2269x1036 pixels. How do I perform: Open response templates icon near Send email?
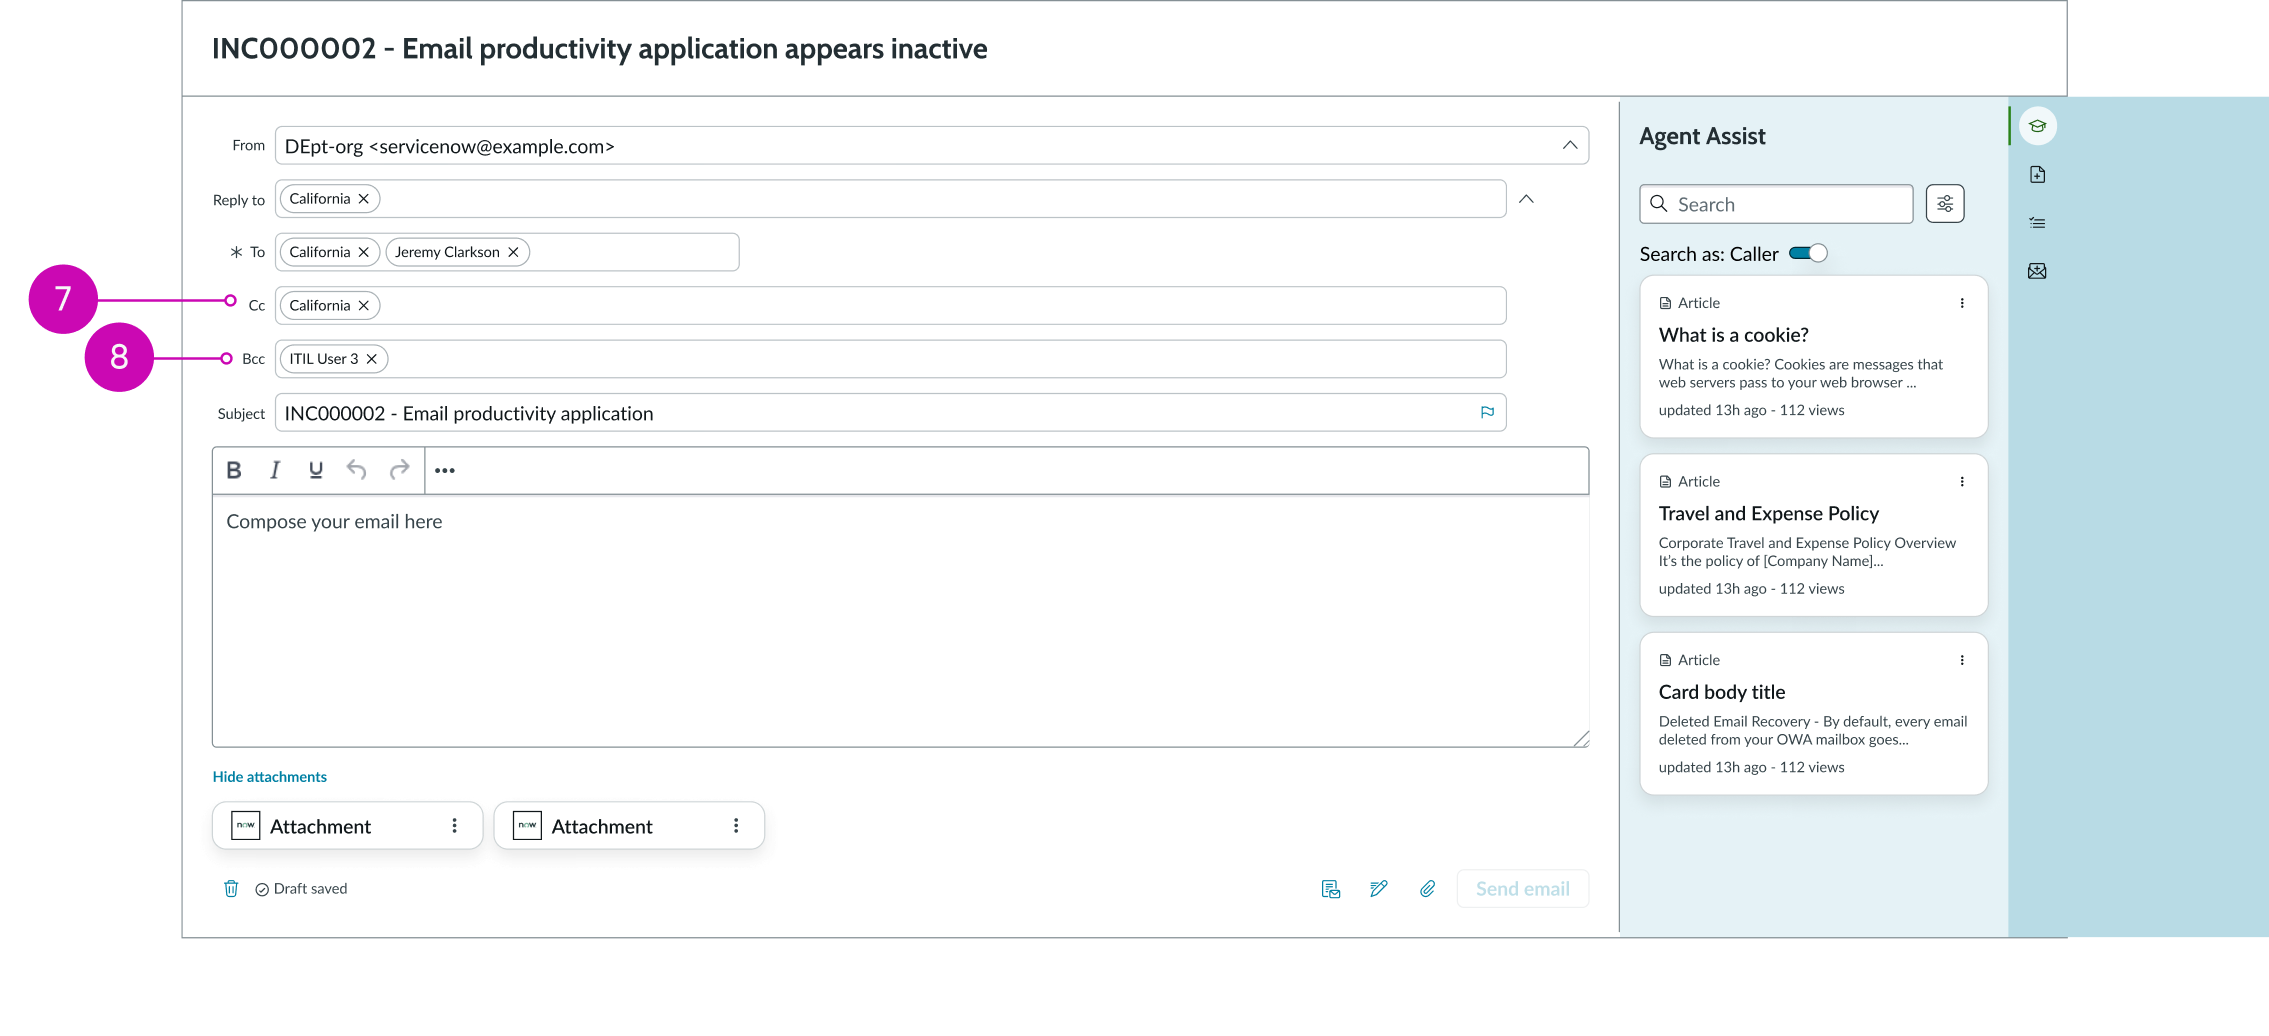click(x=1330, y=889)
